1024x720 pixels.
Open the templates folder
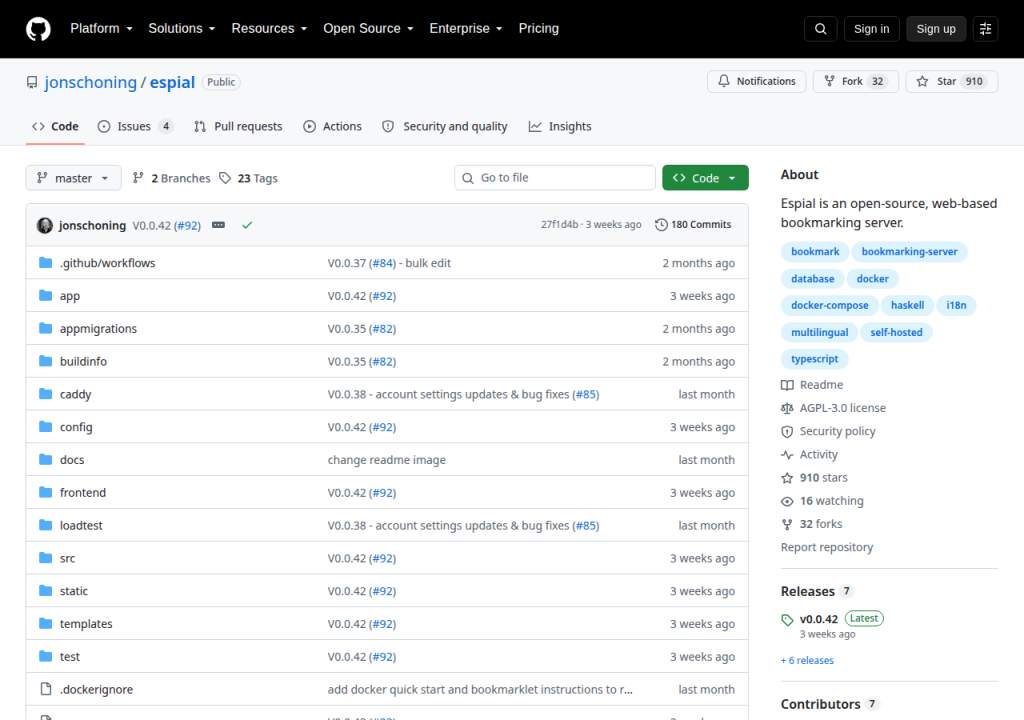pos(86,624)
